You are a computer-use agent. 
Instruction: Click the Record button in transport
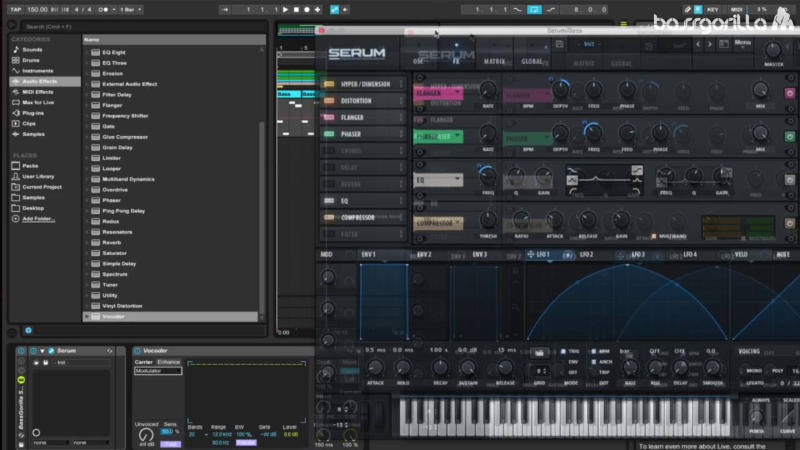(x=307, y=9)
